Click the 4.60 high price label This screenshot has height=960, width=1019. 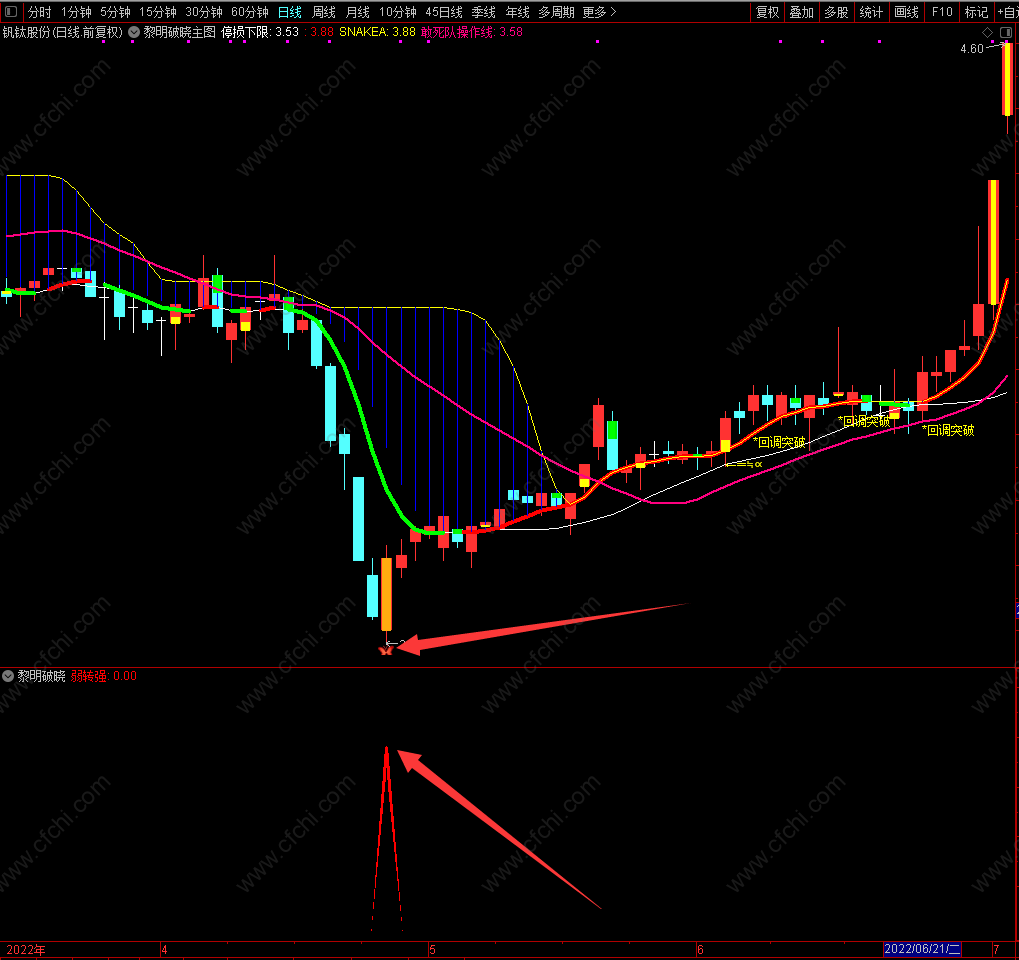click(972, 49)
